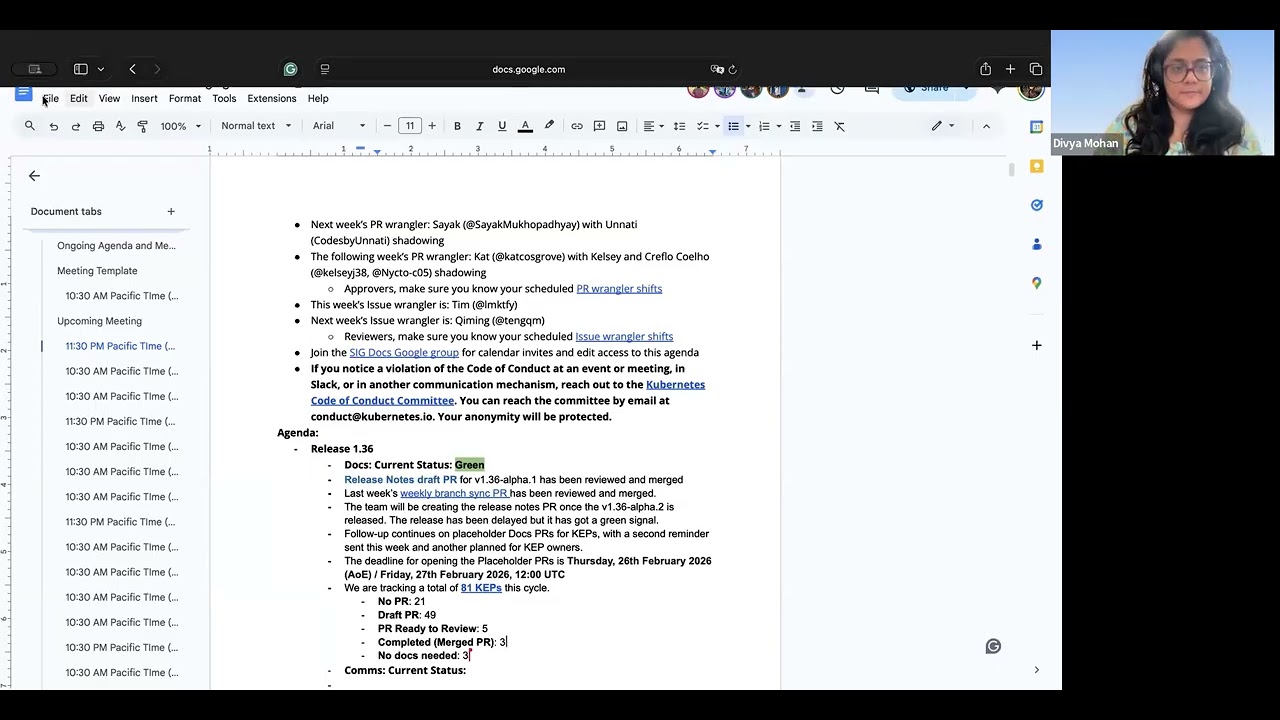Click the Grammarly badge in the document
1280x720 pixels.
993,646
